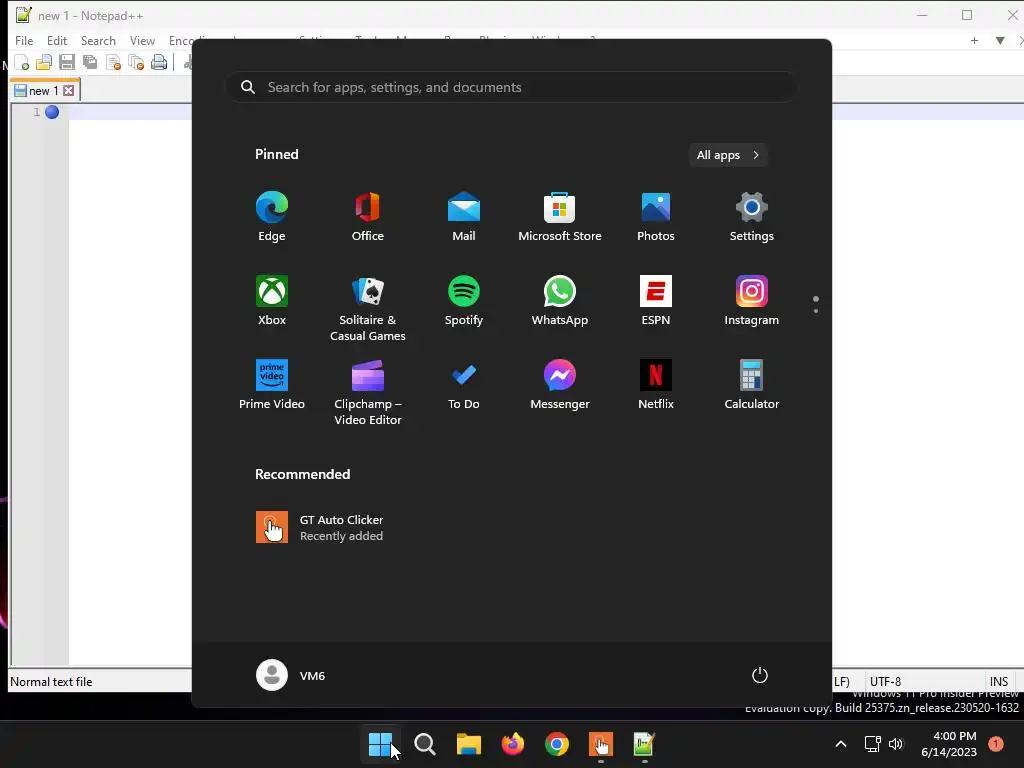Switch to Notepad++ on the taskbar
The width and height of the screenshot is (1024, 768).
pos(644,744)
